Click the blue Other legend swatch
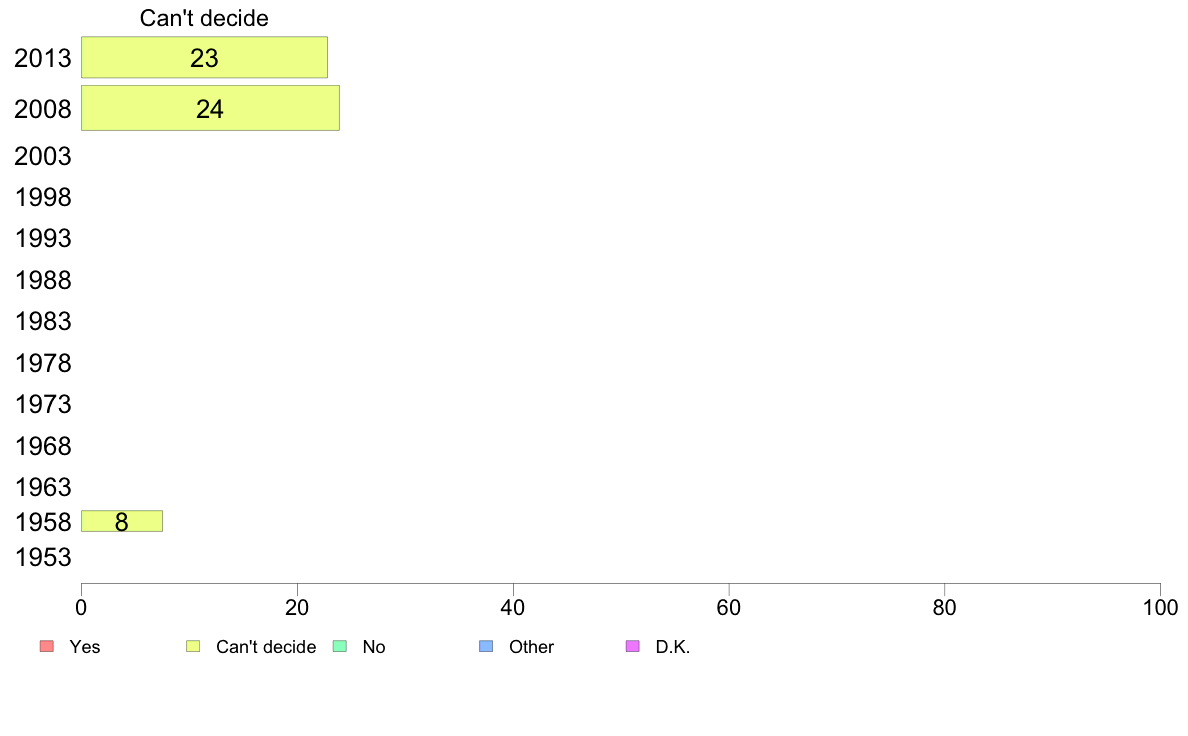This screenshot has height=736, width=1188. click(x=486, y=646)
